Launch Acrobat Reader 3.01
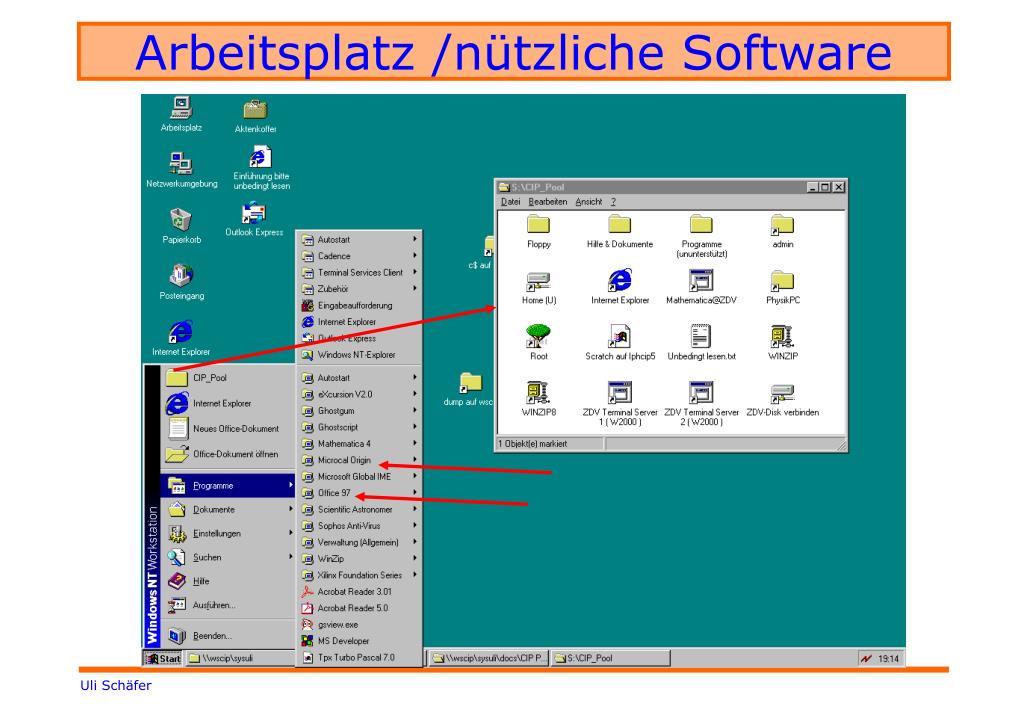The image size is (1024, 709). pos(359,591)
